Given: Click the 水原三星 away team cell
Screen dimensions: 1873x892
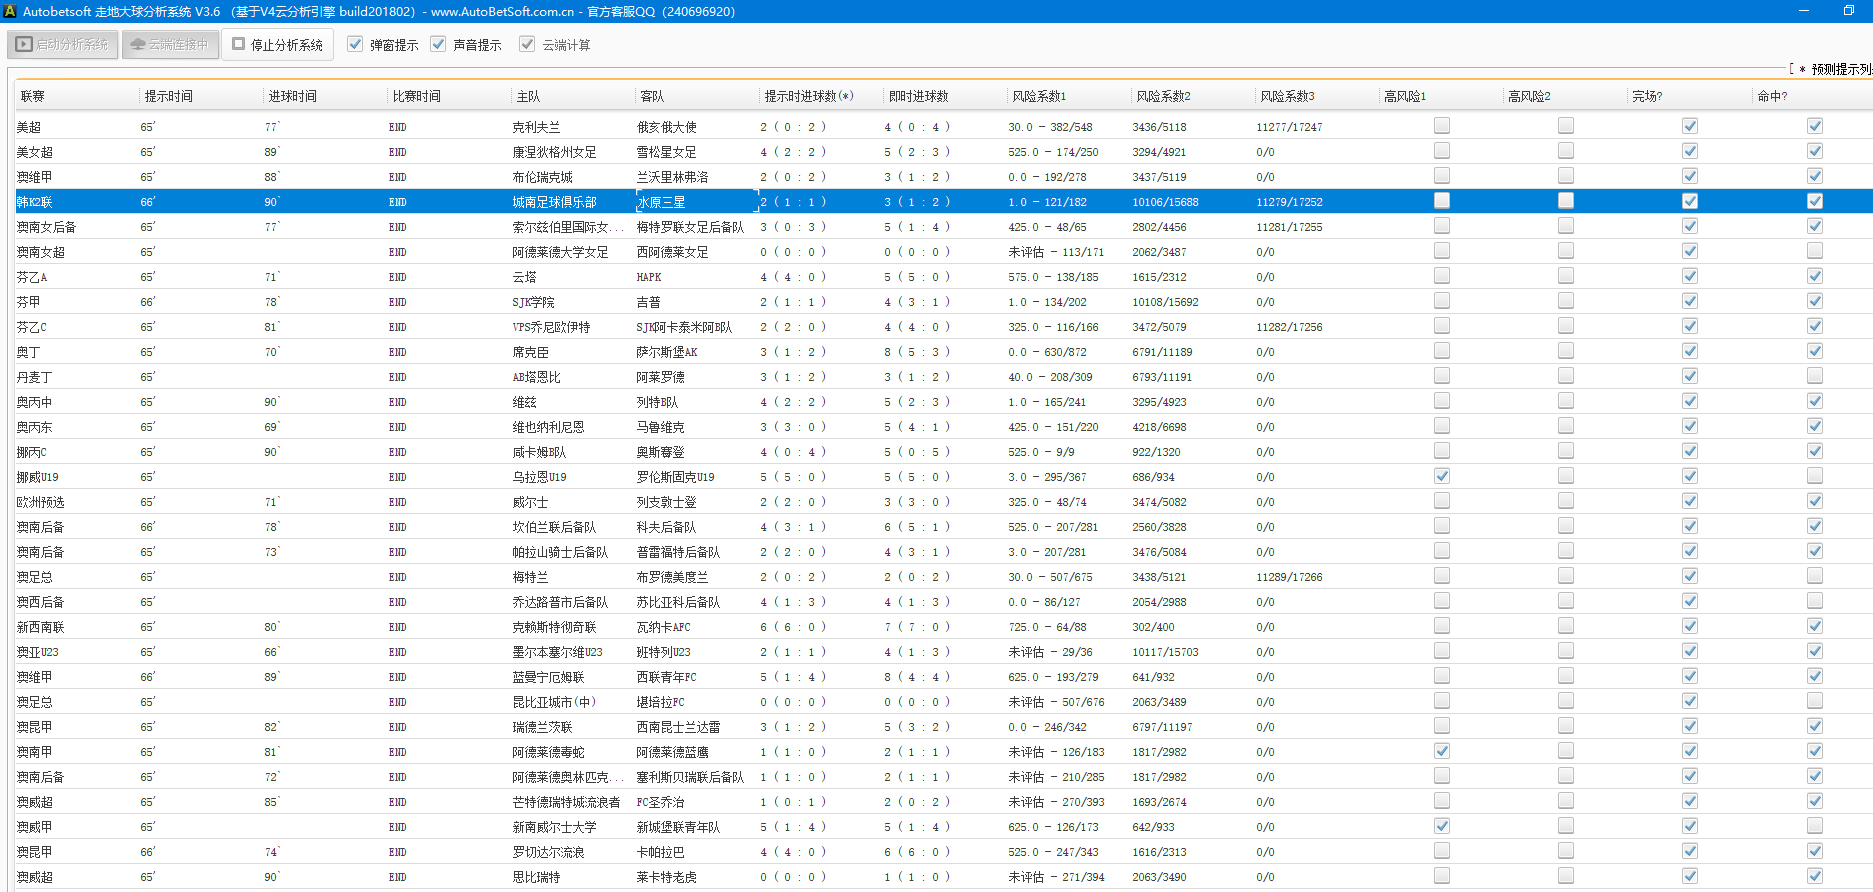Looking at the screenshot, I should tap(662, 202).
